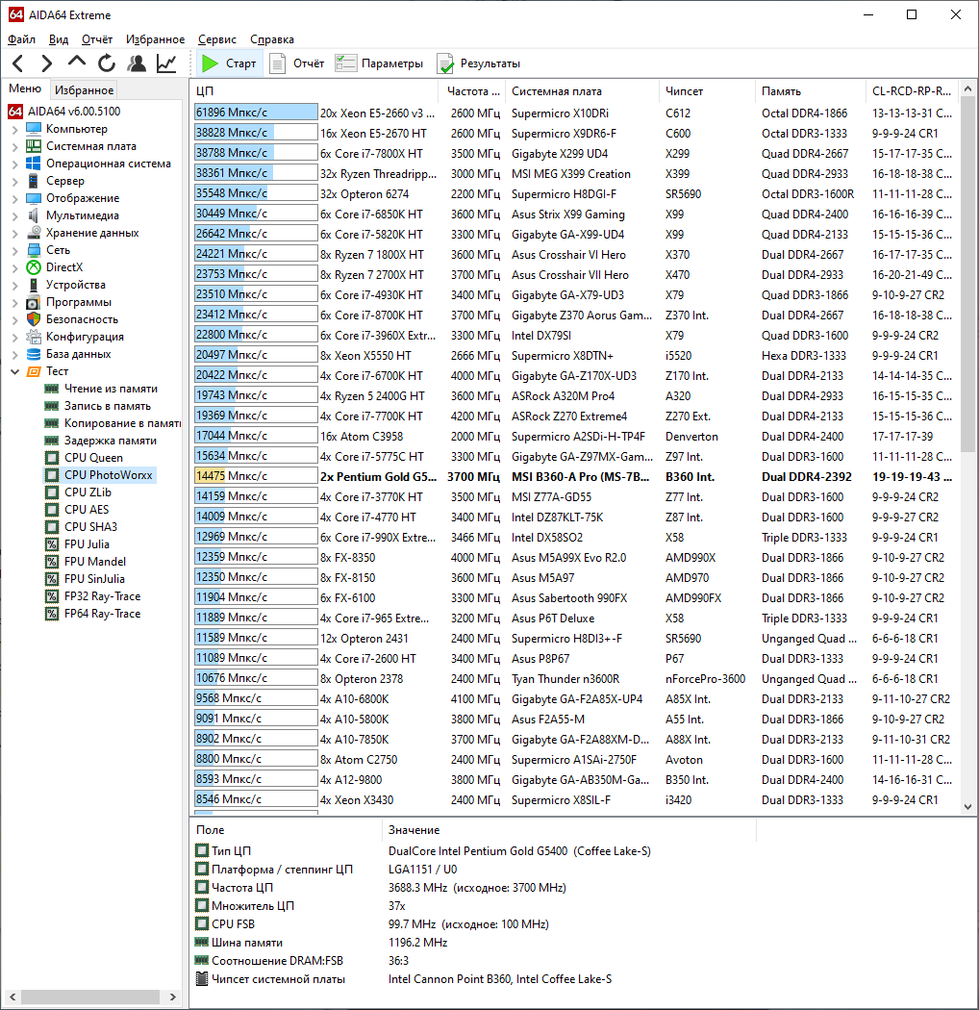
Task: Click the Forward navigation arrow
Action: point(46,64)
